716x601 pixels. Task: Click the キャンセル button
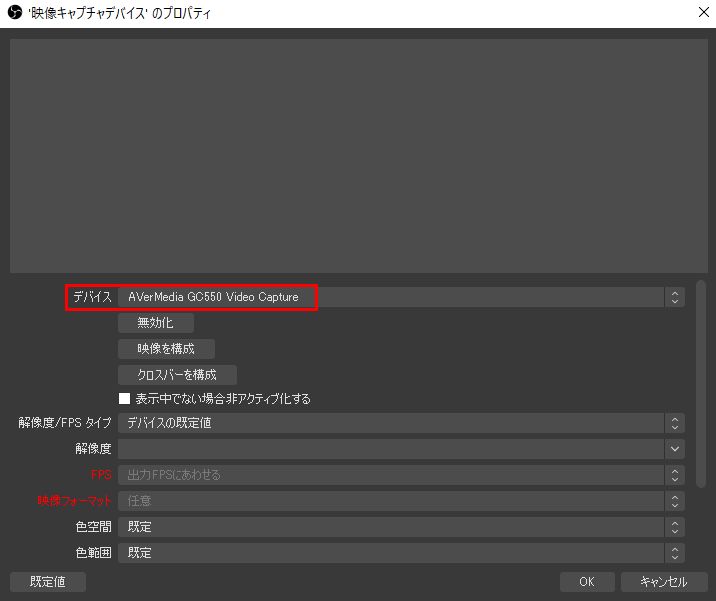[x=664, y=582]
